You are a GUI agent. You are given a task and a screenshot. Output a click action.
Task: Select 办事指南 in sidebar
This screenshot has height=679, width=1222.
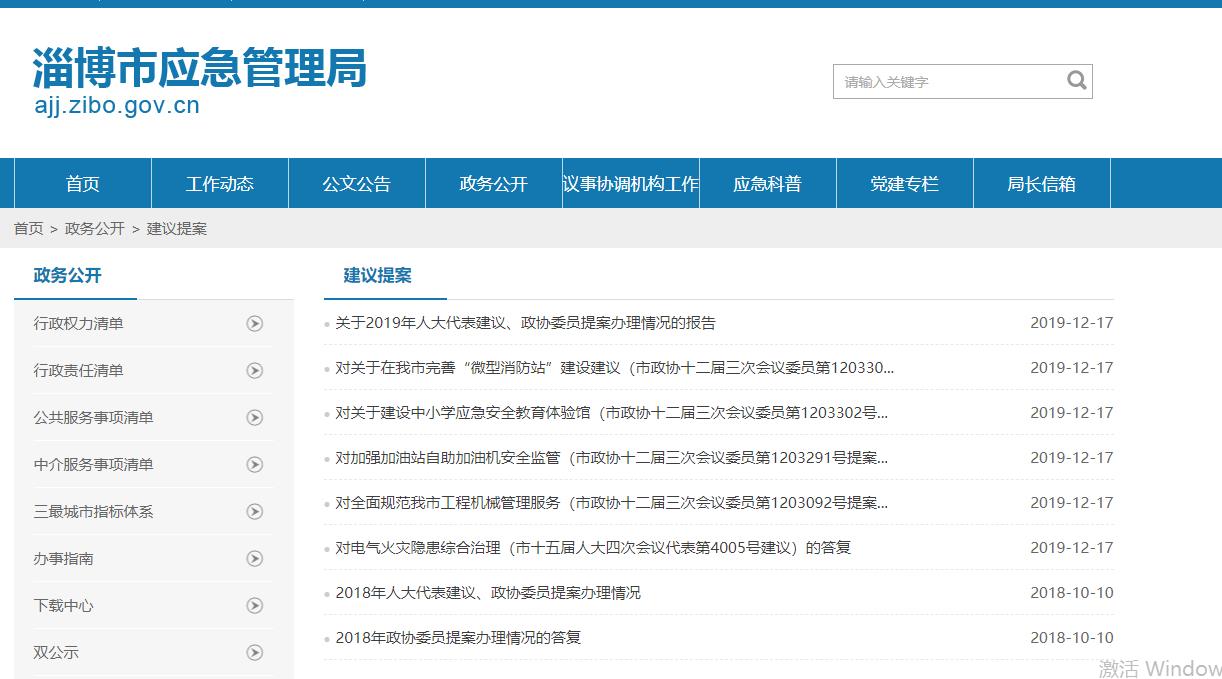(64, 558)
